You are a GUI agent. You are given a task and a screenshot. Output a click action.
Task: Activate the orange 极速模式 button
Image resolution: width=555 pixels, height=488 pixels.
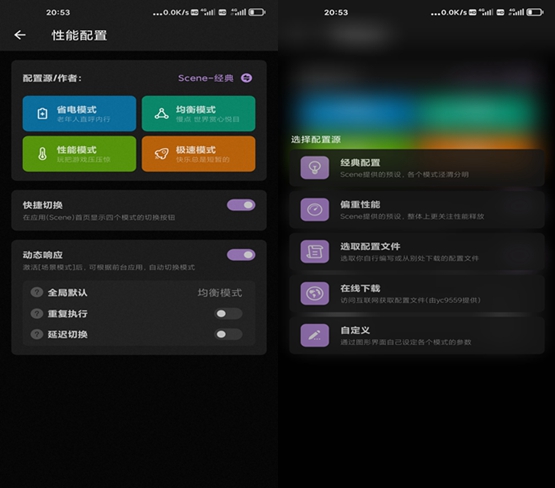199,154
